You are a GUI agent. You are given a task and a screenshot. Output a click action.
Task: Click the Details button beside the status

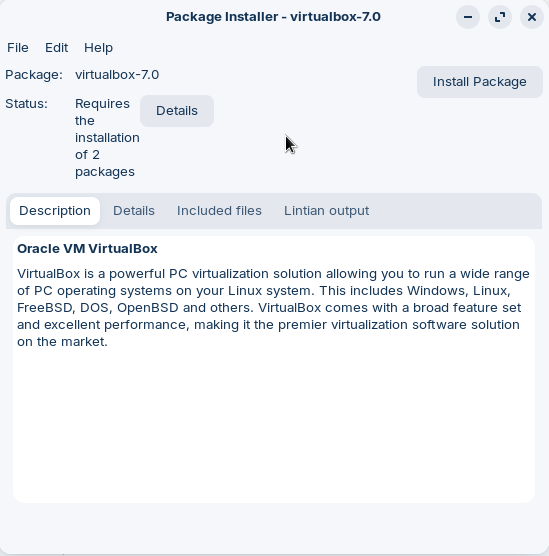tap(177, 111)
